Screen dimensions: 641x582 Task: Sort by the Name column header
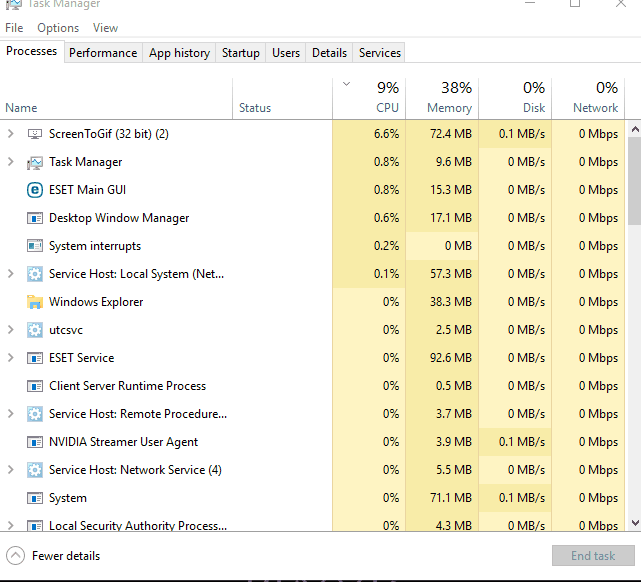(x=116, y=98)
